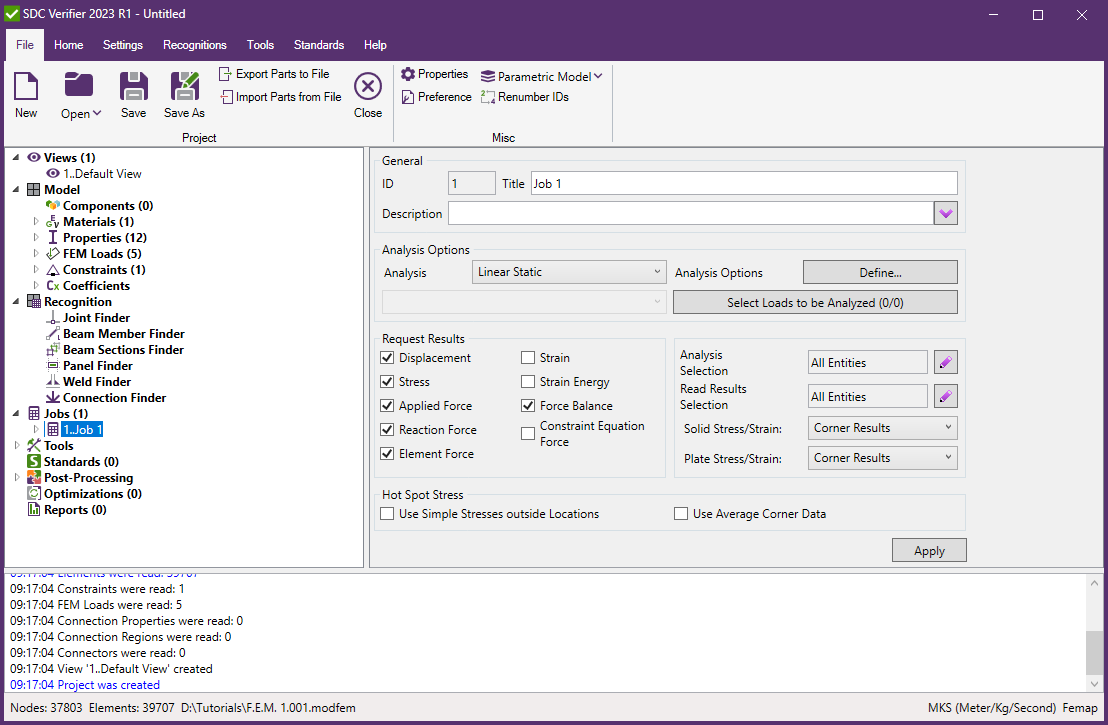Change the Plate Stress/Strain dropdown

coord(882,457)
